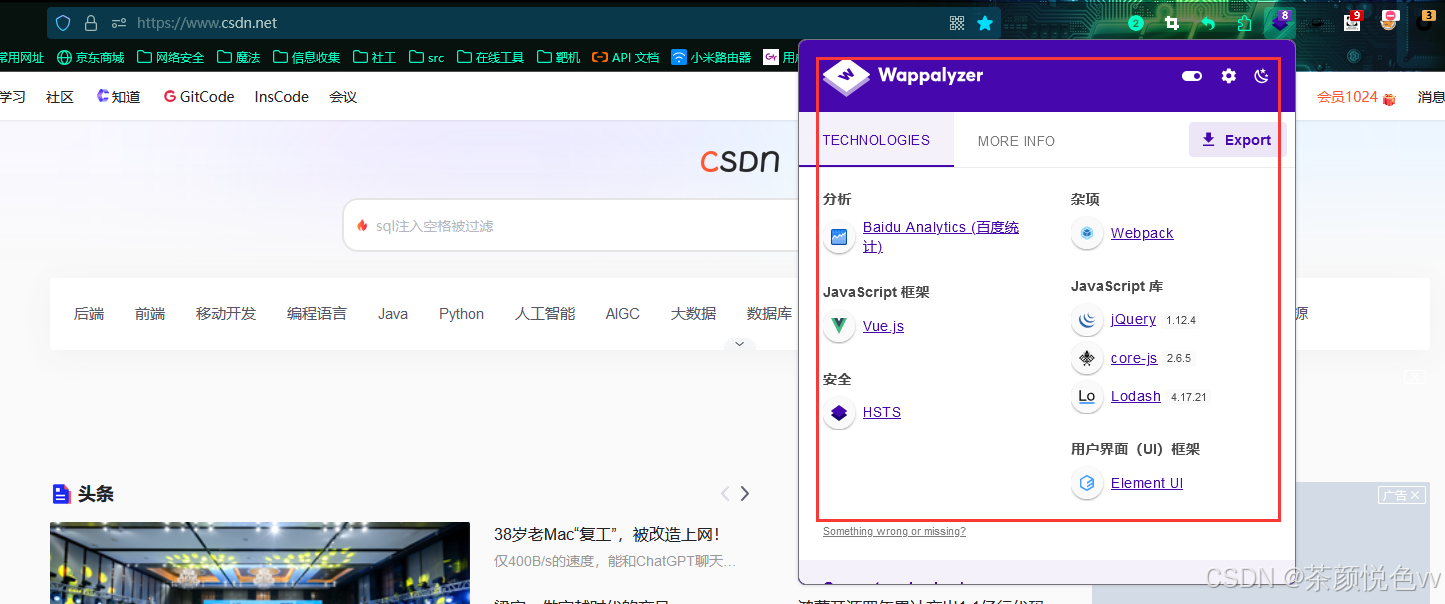The width and height of the screenshot is (1445, 604).
Task: Open the Webpack link
Action: 1142,233
